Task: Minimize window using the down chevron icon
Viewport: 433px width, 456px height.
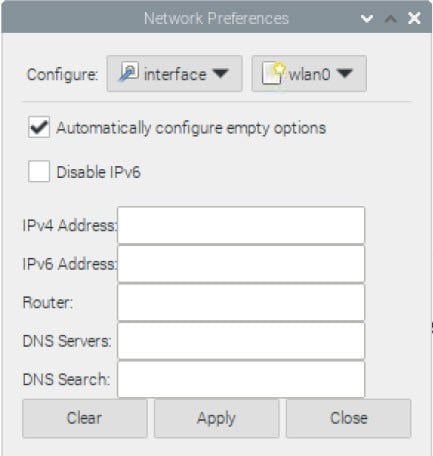Action: [367, 18]
